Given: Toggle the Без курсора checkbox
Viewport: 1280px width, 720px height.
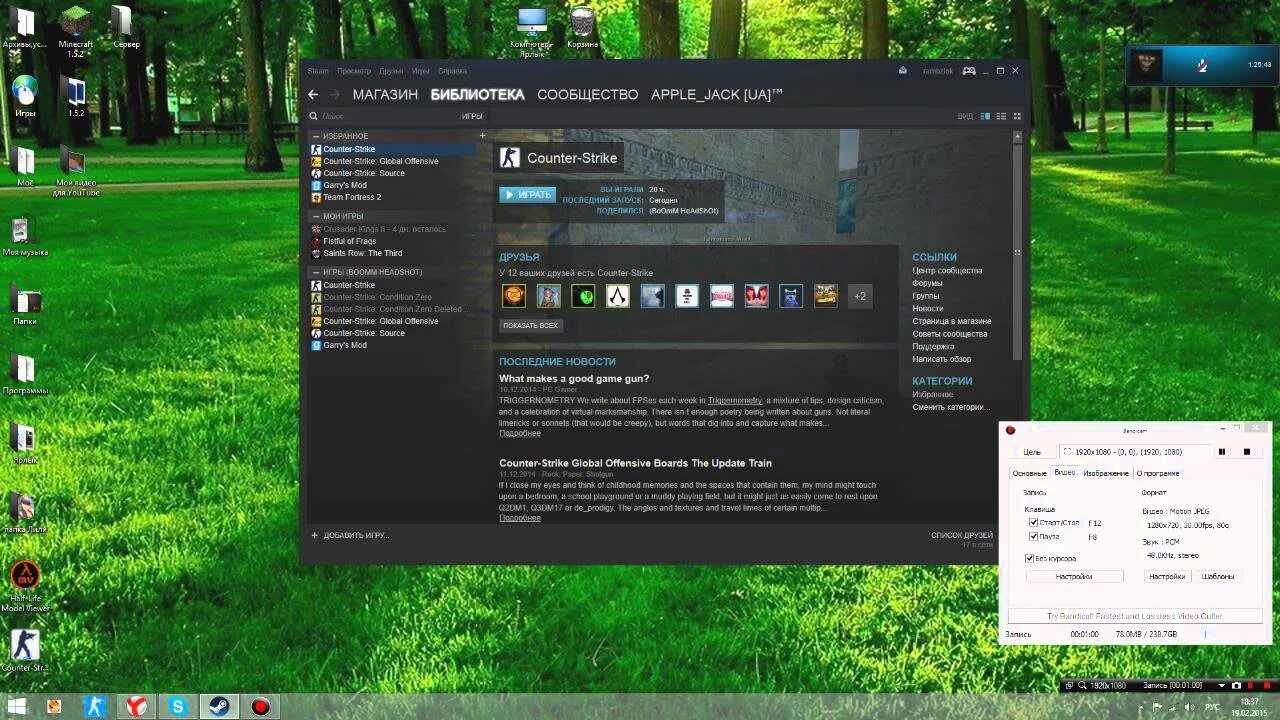Looking at the screenshot, I should [1030, 559].
